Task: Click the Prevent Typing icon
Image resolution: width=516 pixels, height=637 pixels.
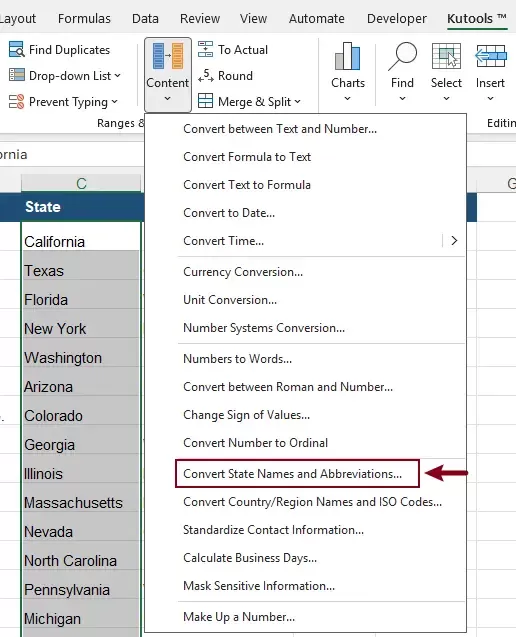Action: 17,102
